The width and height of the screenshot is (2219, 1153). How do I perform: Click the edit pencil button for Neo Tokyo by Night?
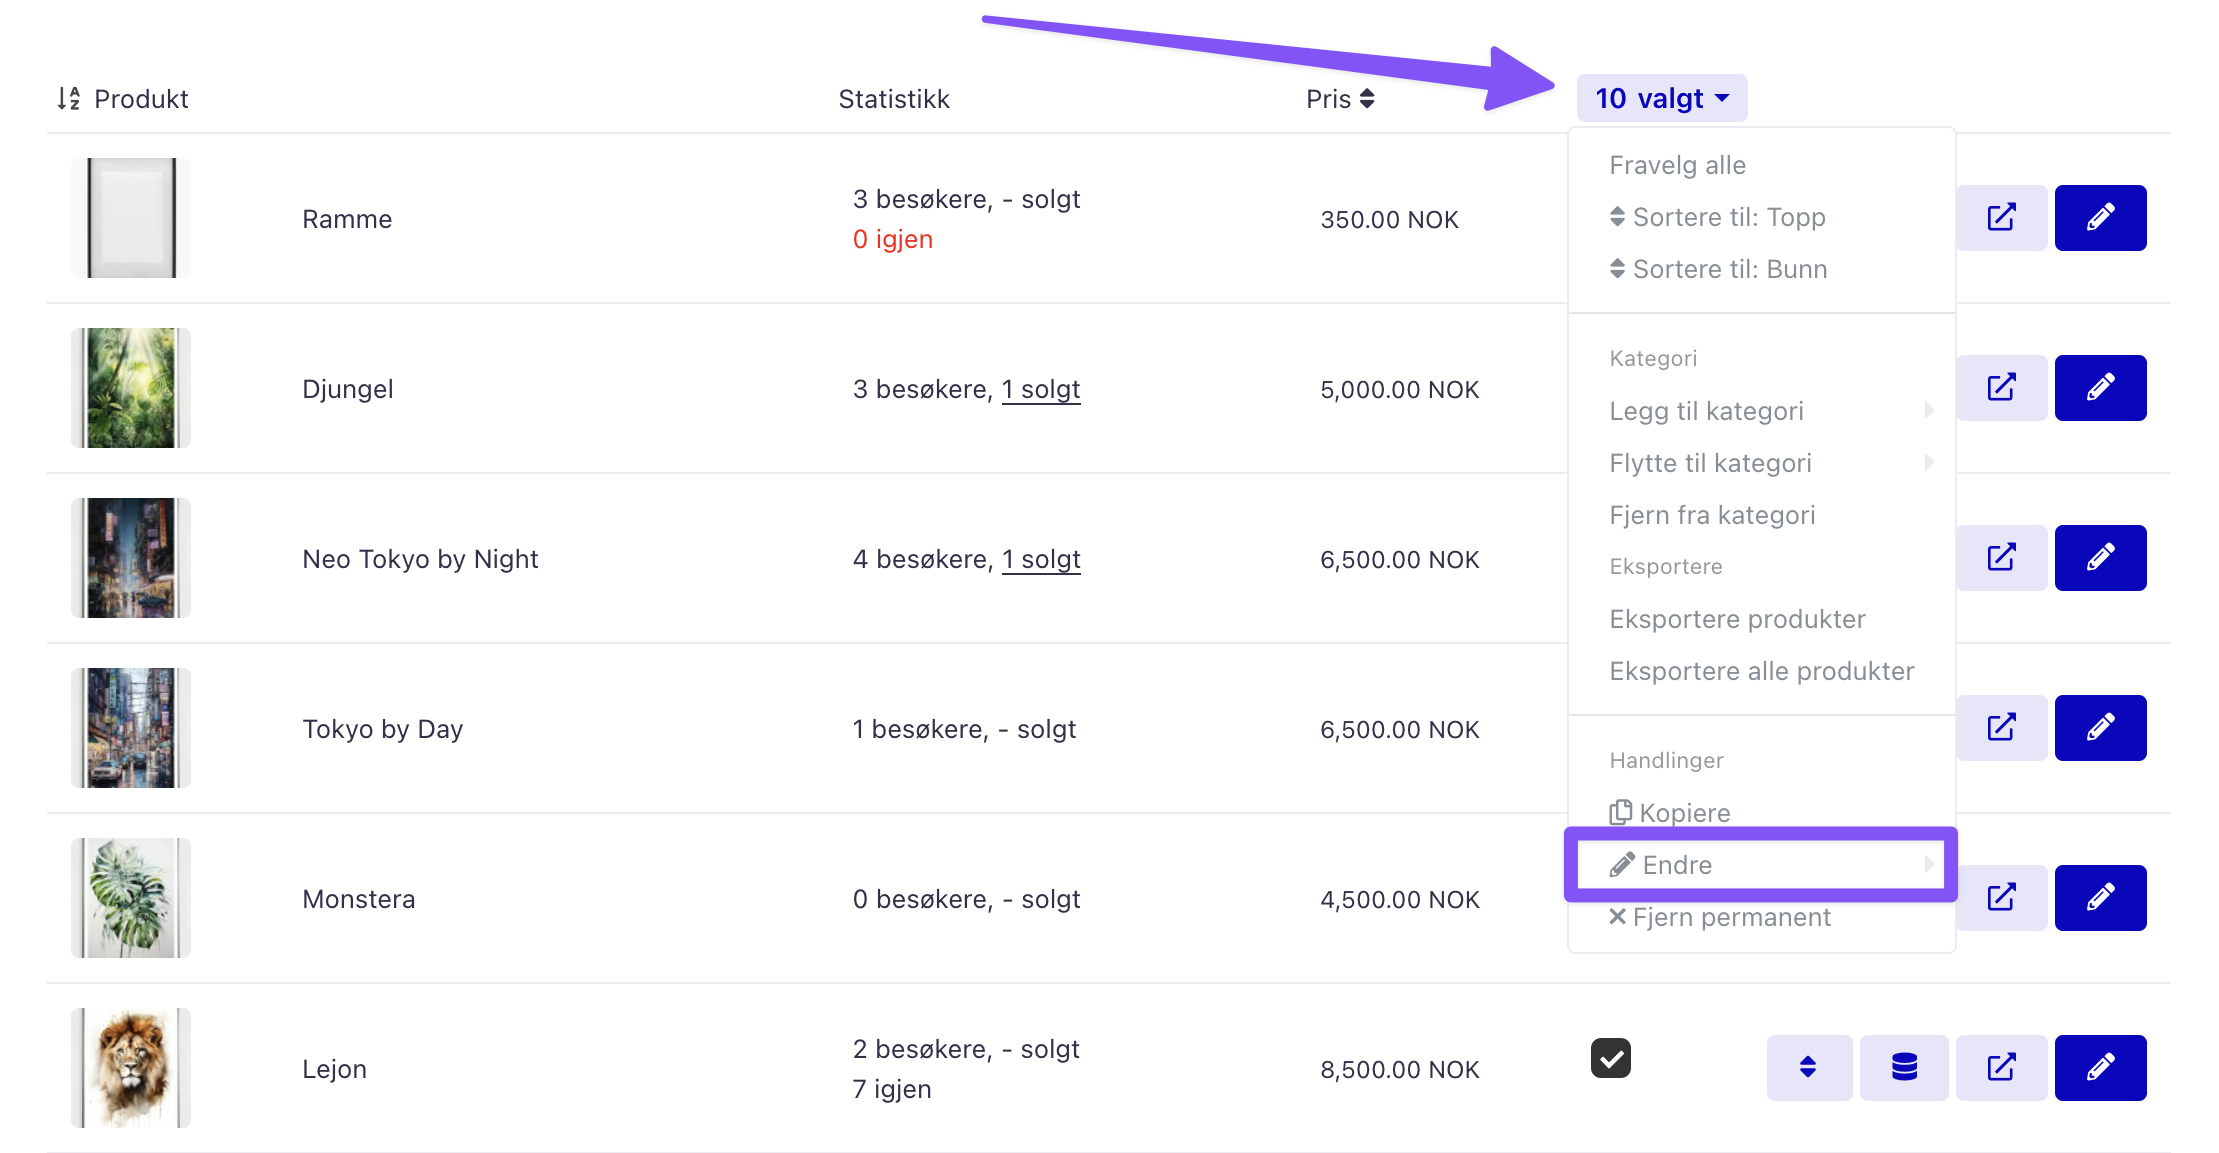(2100, 558)
